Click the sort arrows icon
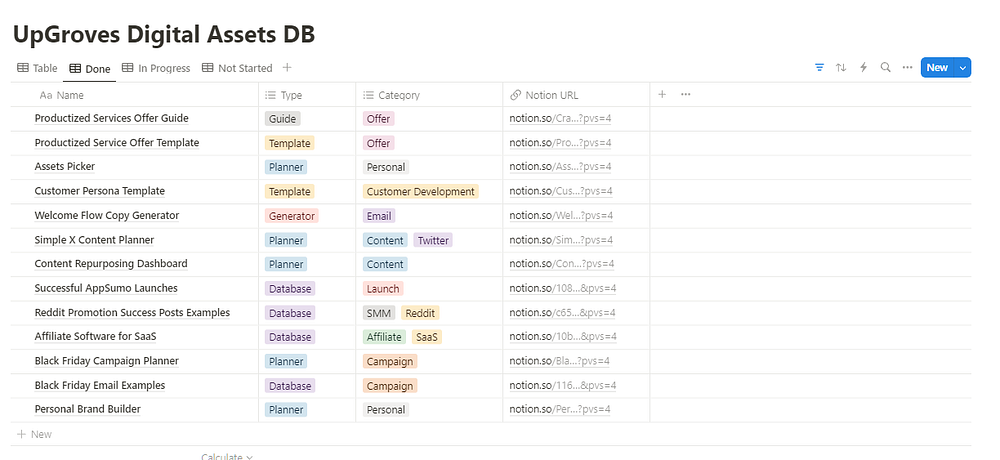This screenshot has height=460, width=1000. pyautogui.click(x=841, y=68)
